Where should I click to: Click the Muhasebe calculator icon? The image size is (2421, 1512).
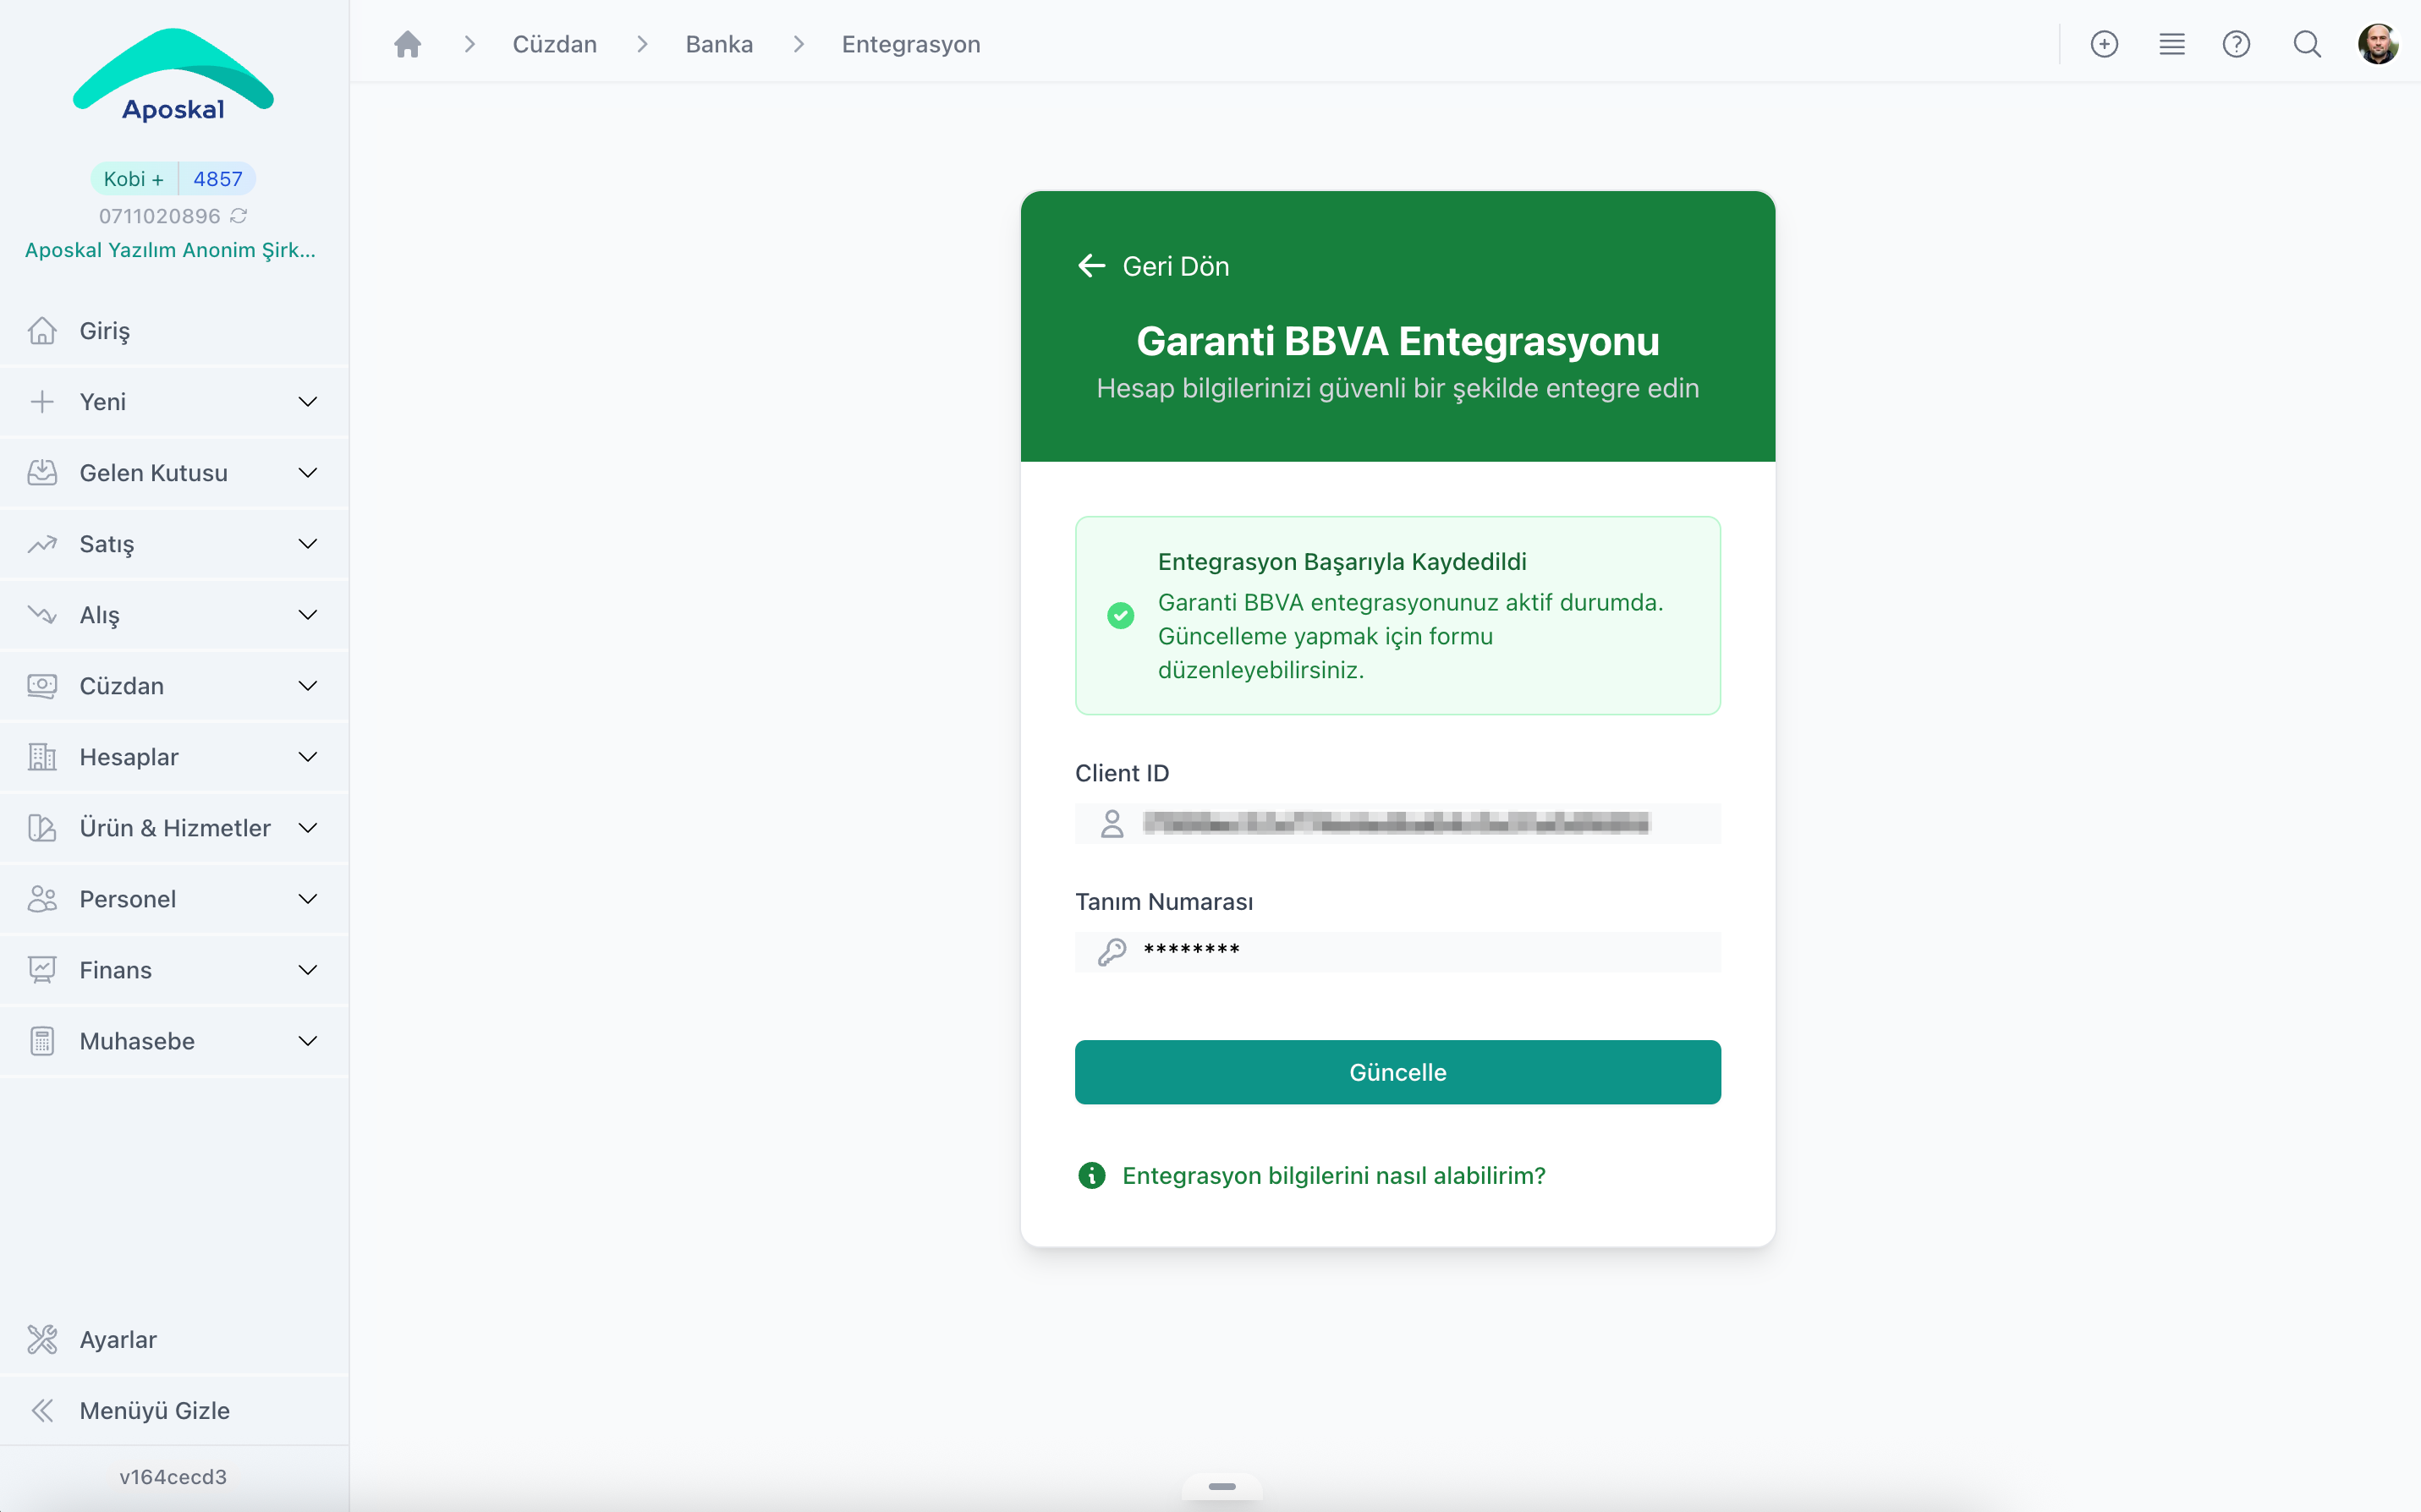[x=42, y=1041]
